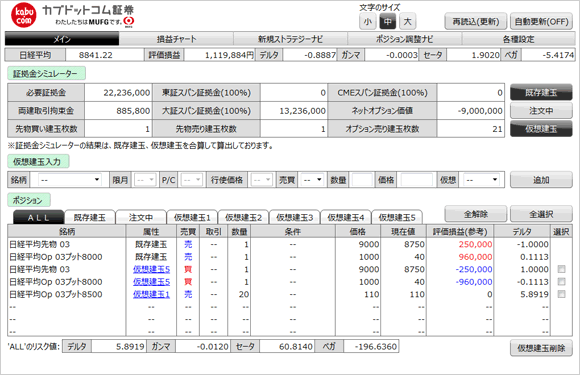Toggle the 仮想建玉 simulator button
This screenshot has height=375, width=580.
[541, 129]
